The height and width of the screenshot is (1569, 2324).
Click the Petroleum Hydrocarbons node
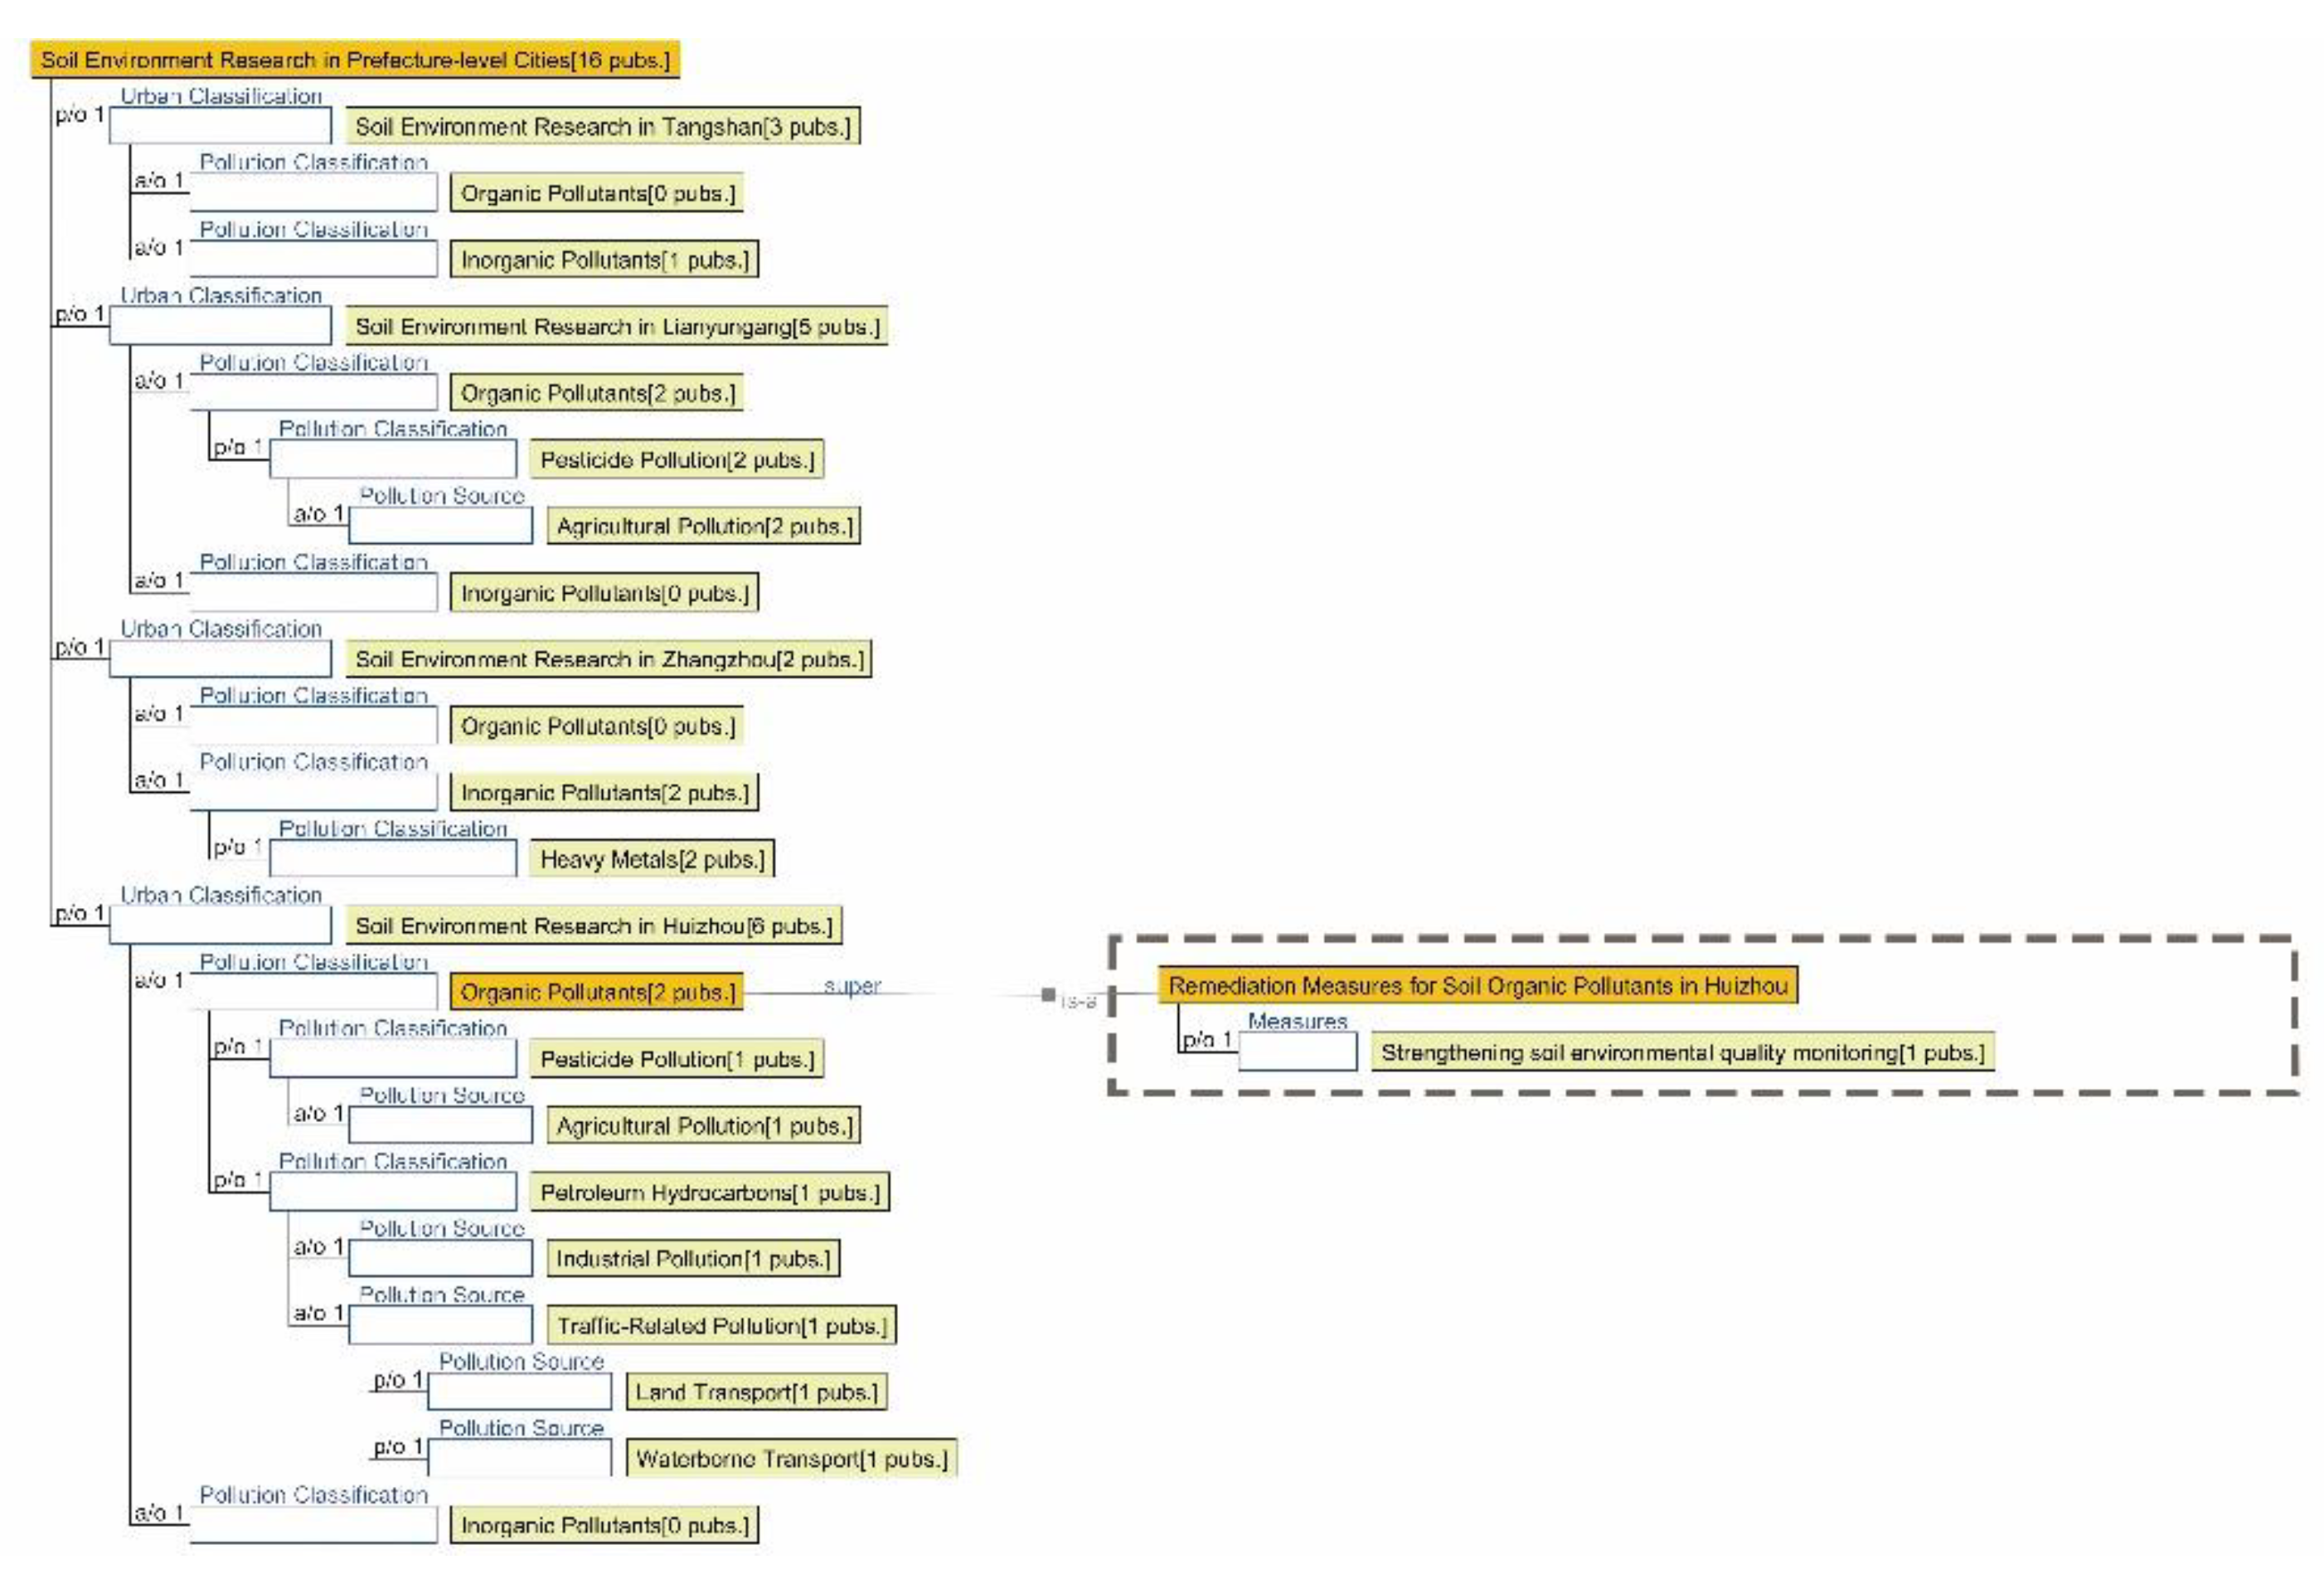(709, 1192)
